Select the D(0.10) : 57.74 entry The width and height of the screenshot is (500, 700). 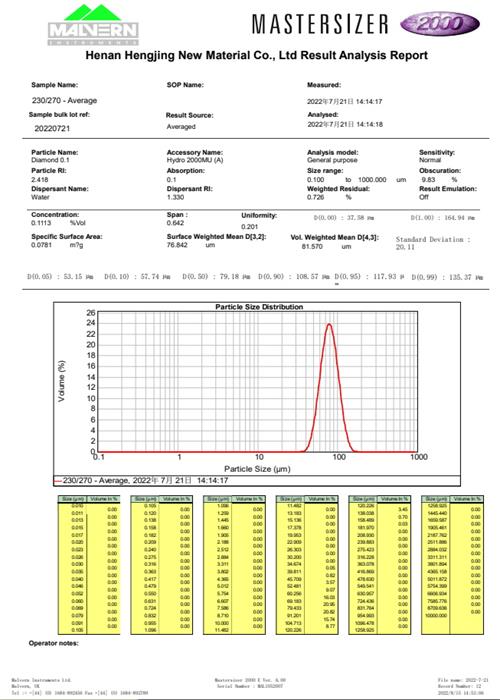click(x=137, y=277)
